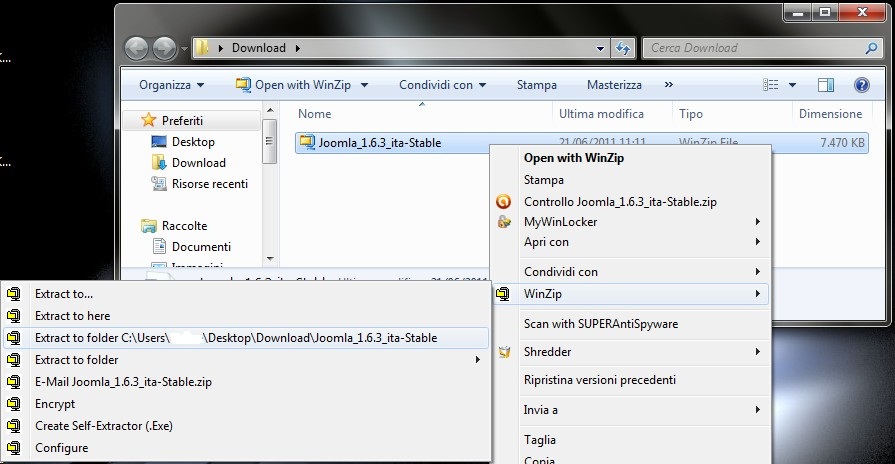Sort by the Dimensione column header
The width and height of the screenshot is (895, 464).
[x=832, y=114]
